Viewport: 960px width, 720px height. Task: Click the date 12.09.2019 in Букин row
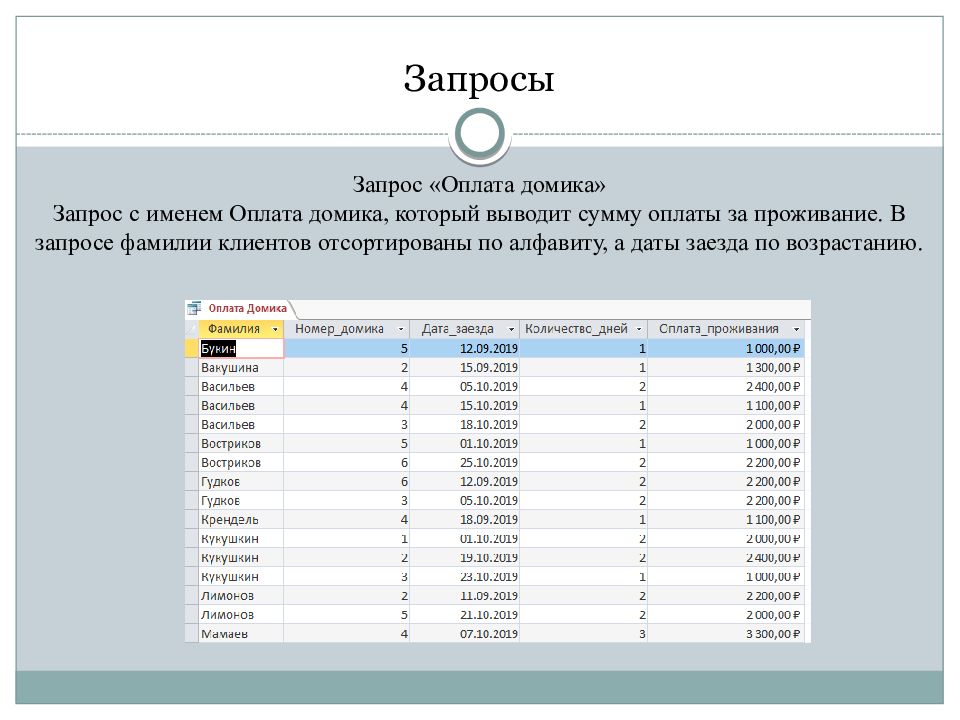(464, 348)
